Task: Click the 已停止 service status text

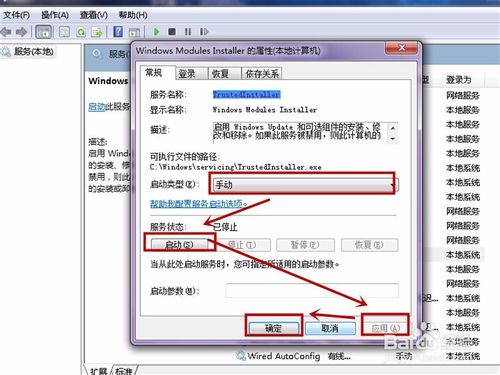Action: (225, 227)
